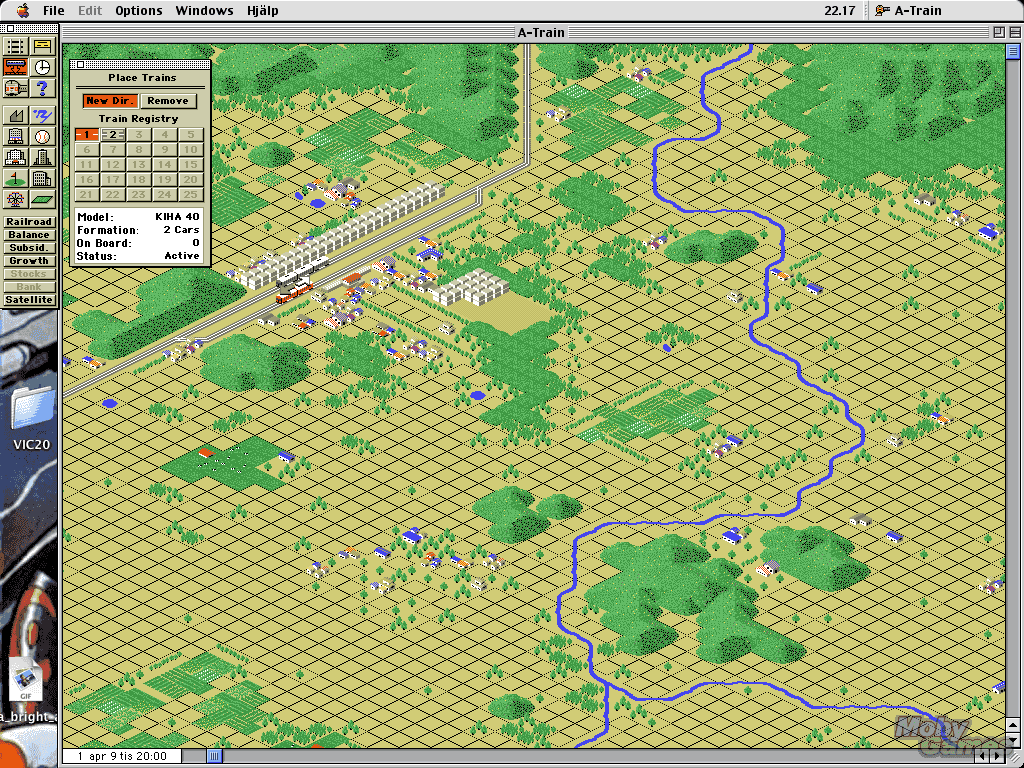This screenshot has width=1024, height=768.
Task: Close the tool palette using its close box
Action: pyautogui.click(x=10, y=29)
